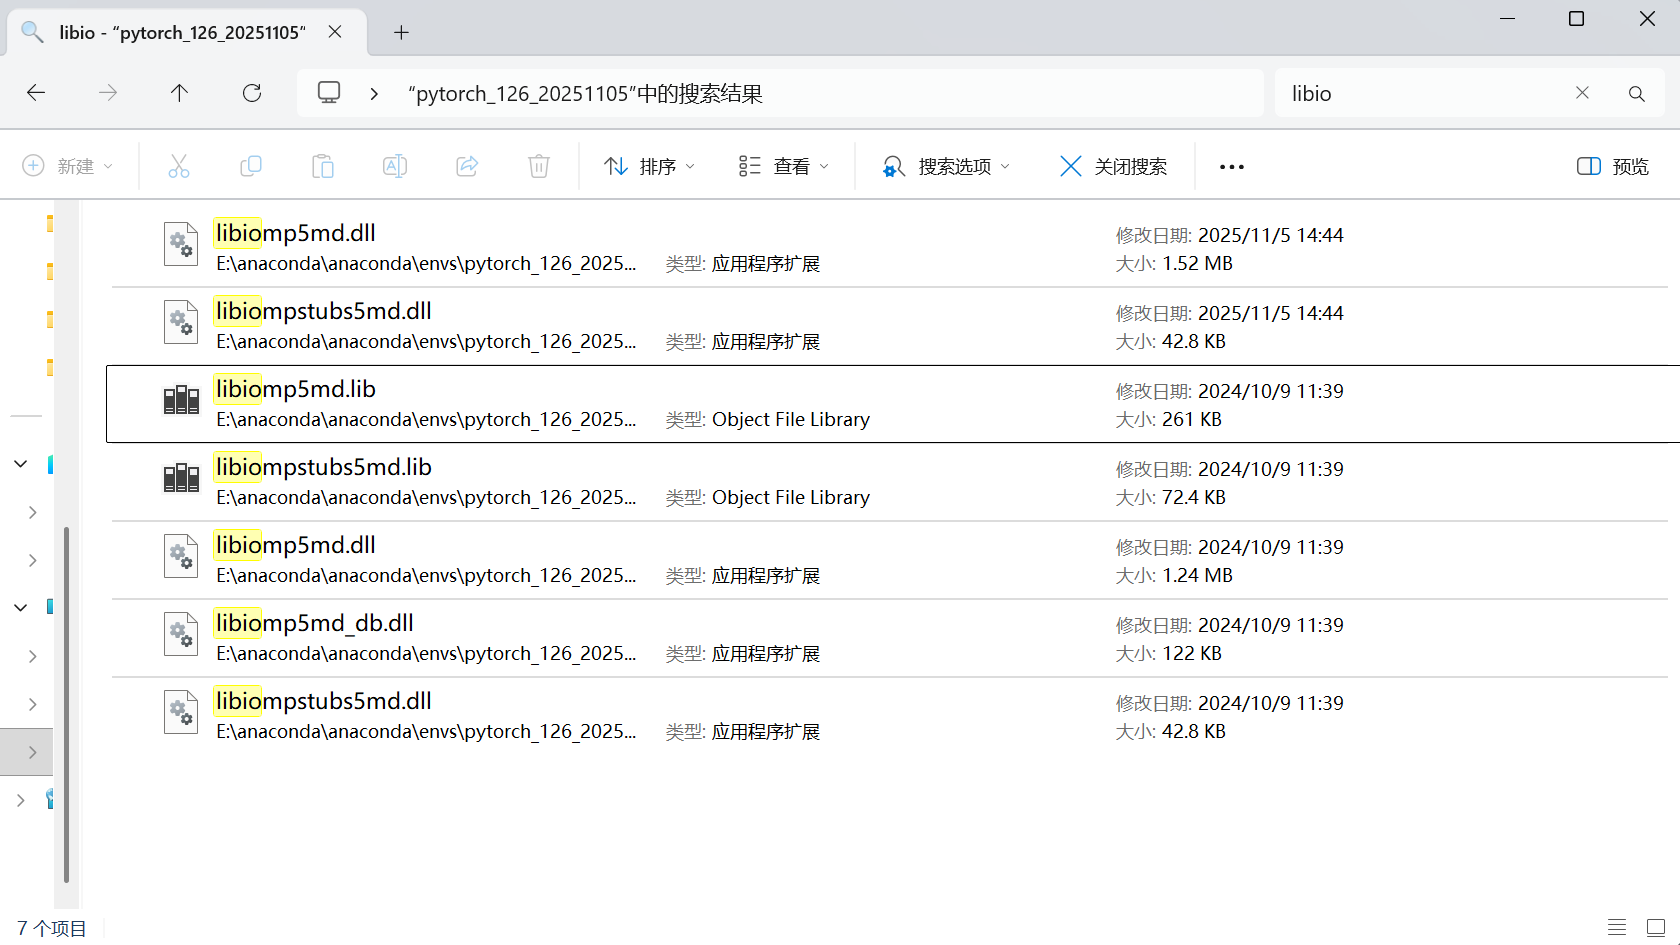Go up one directory level
1680x945 pixels.
click(179, 93)
